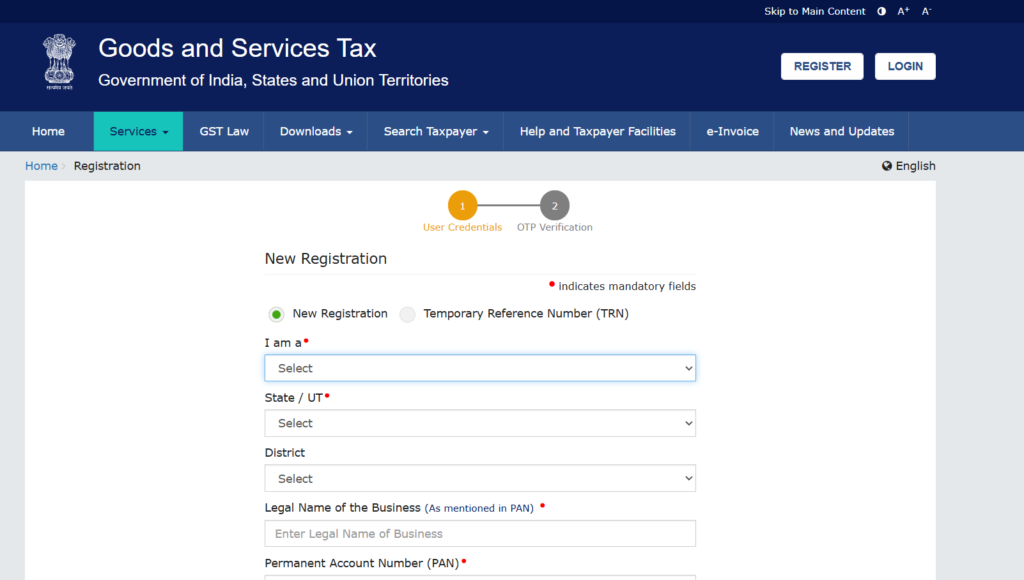Select Temporary Reference Number (TRN) radio option
Viewport: 1024px width, 580px height.
(407, 314)
